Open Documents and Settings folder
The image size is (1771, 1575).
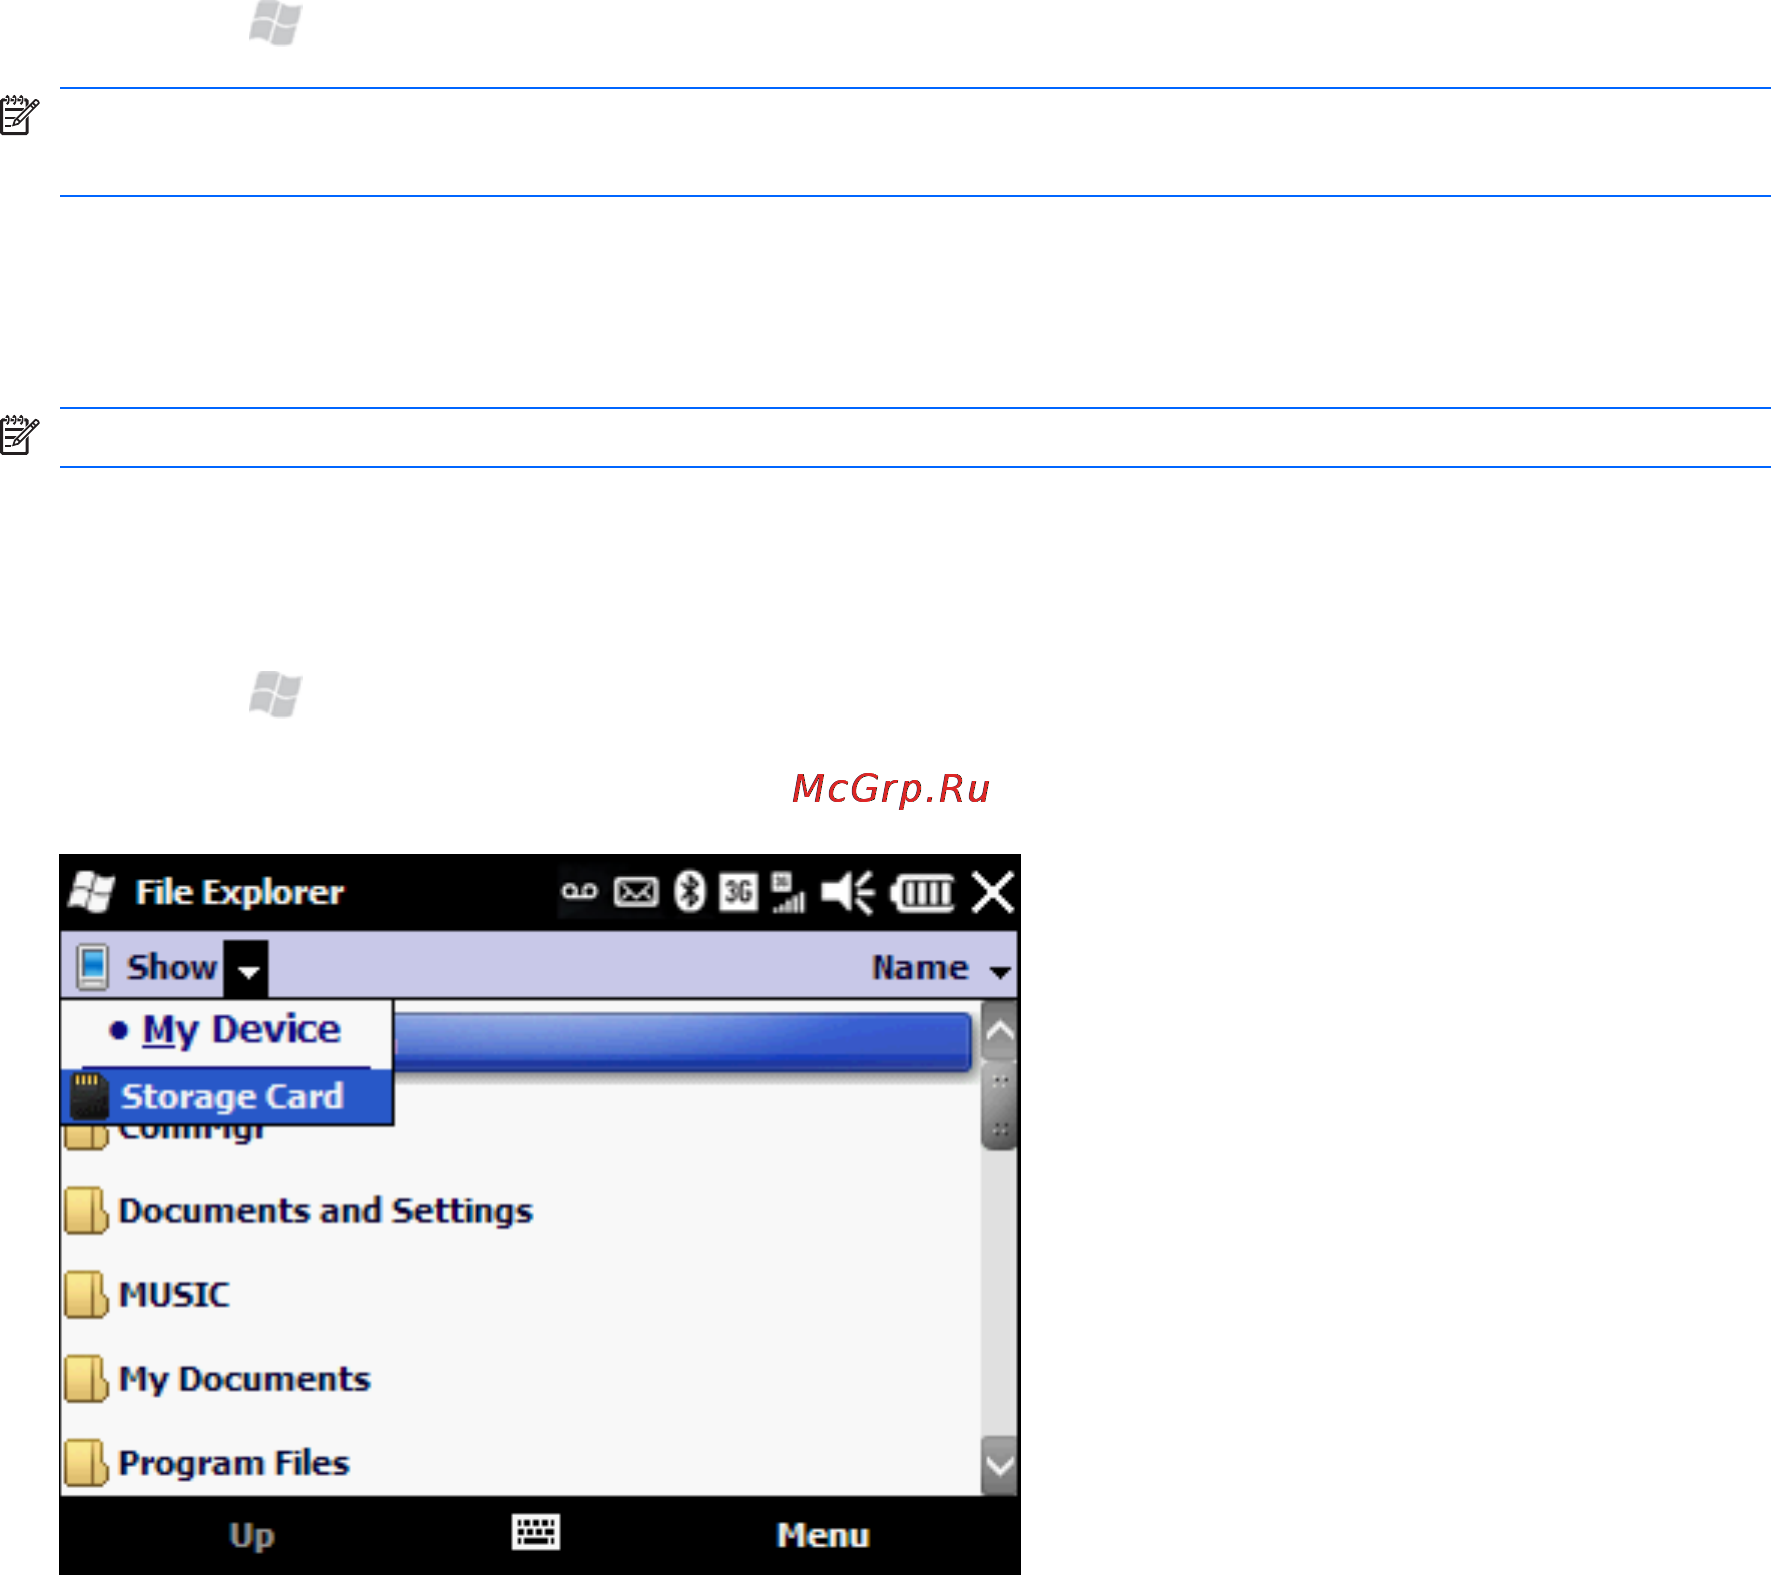325,1211
